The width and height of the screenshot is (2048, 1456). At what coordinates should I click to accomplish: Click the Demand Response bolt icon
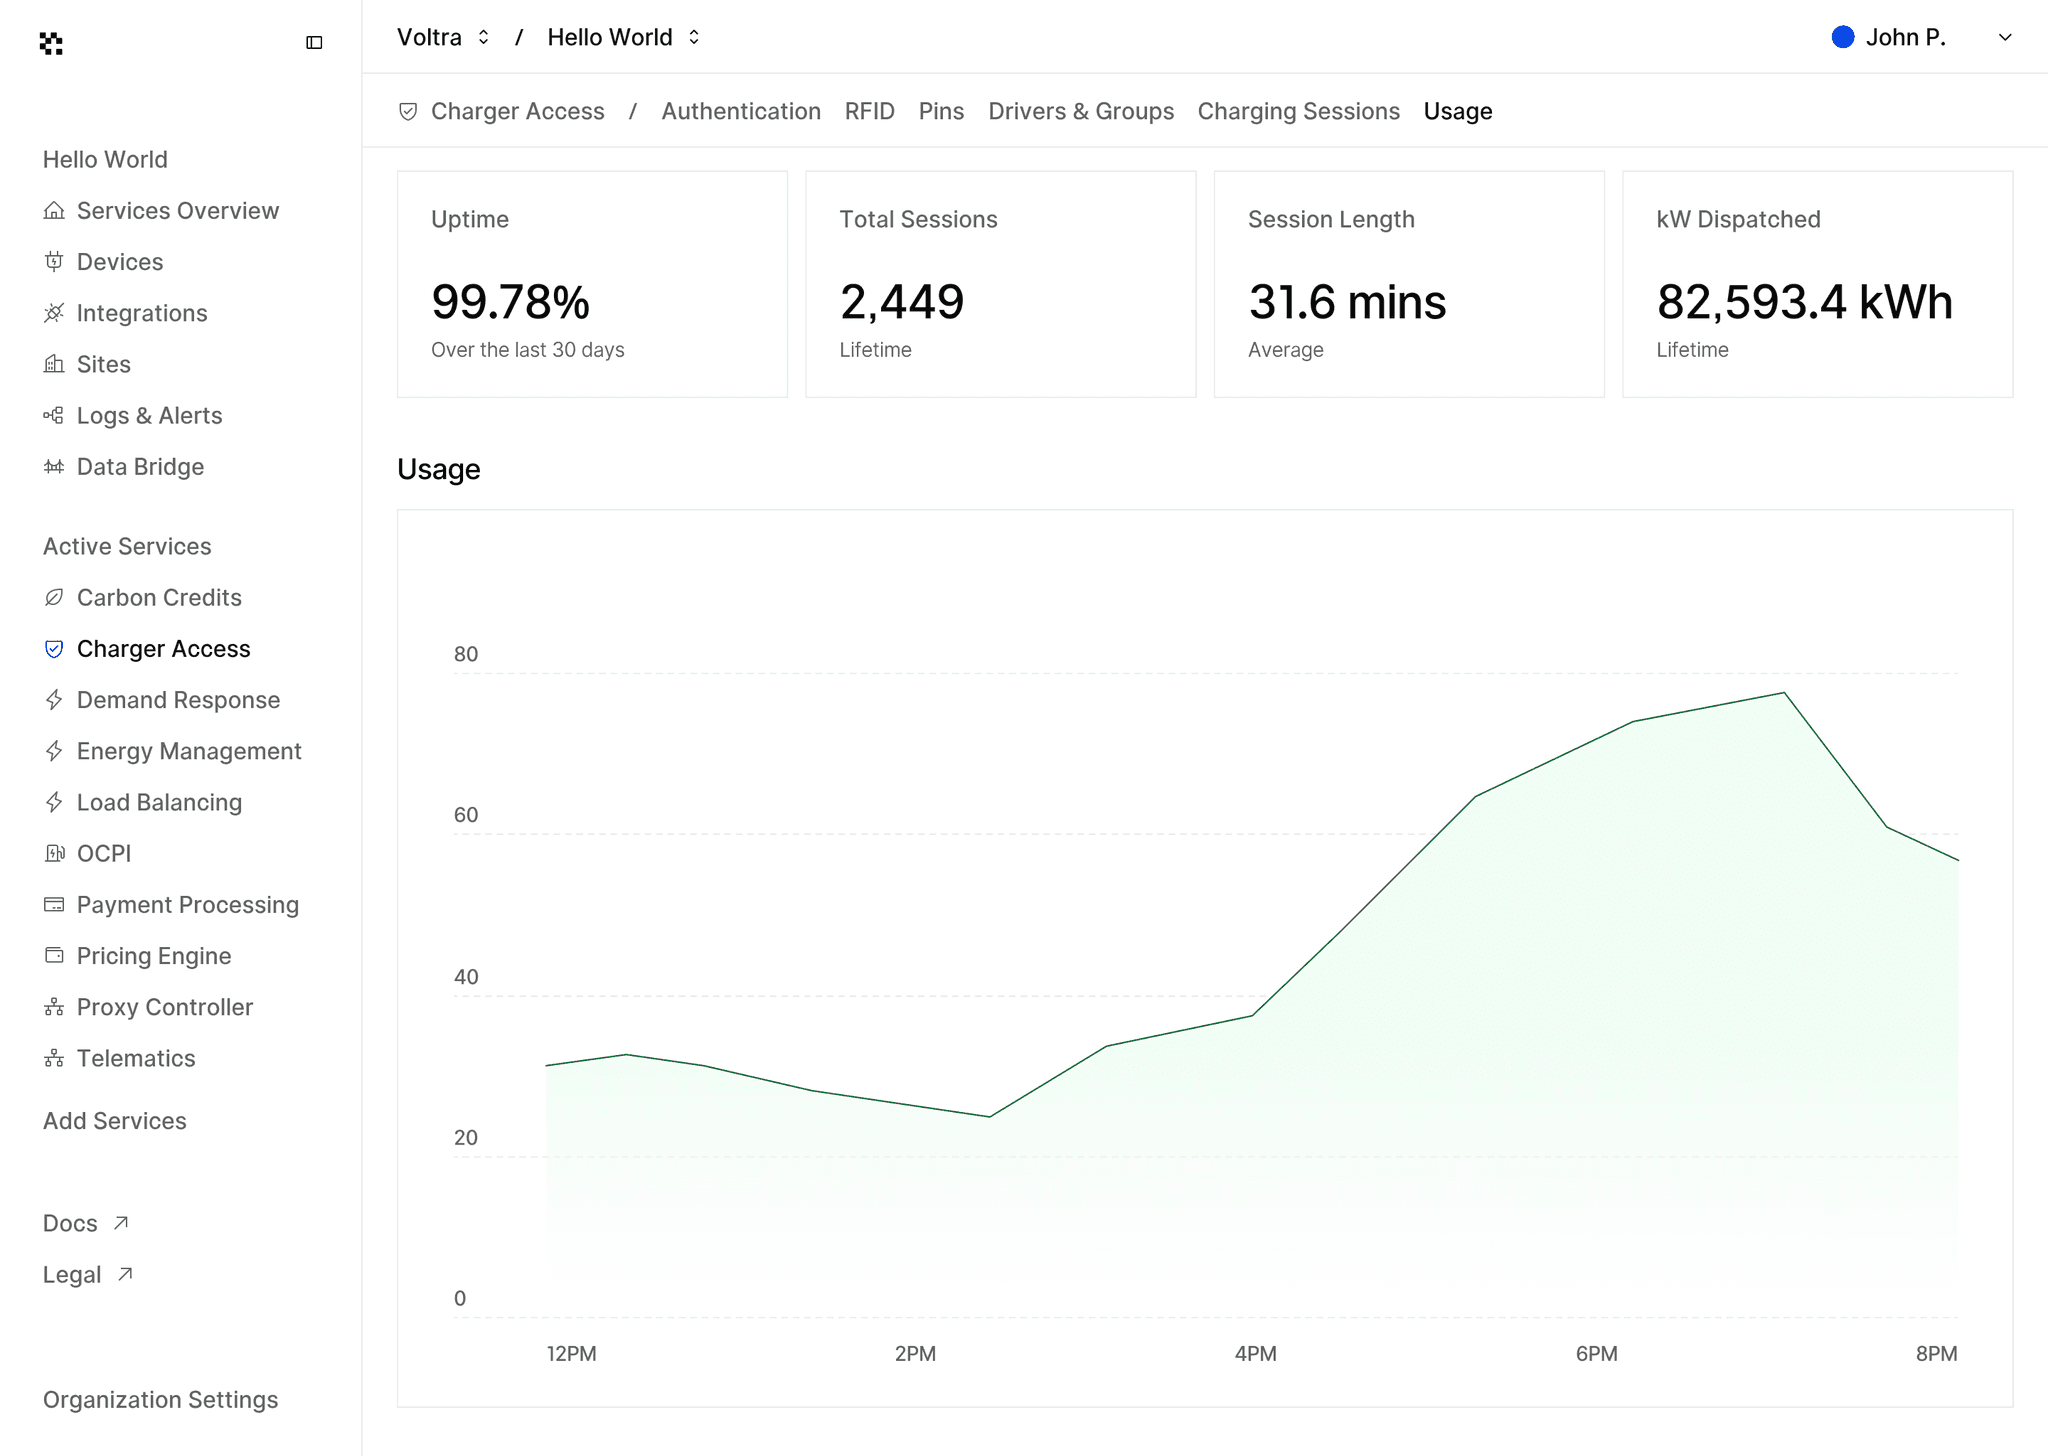coord(54,699)
